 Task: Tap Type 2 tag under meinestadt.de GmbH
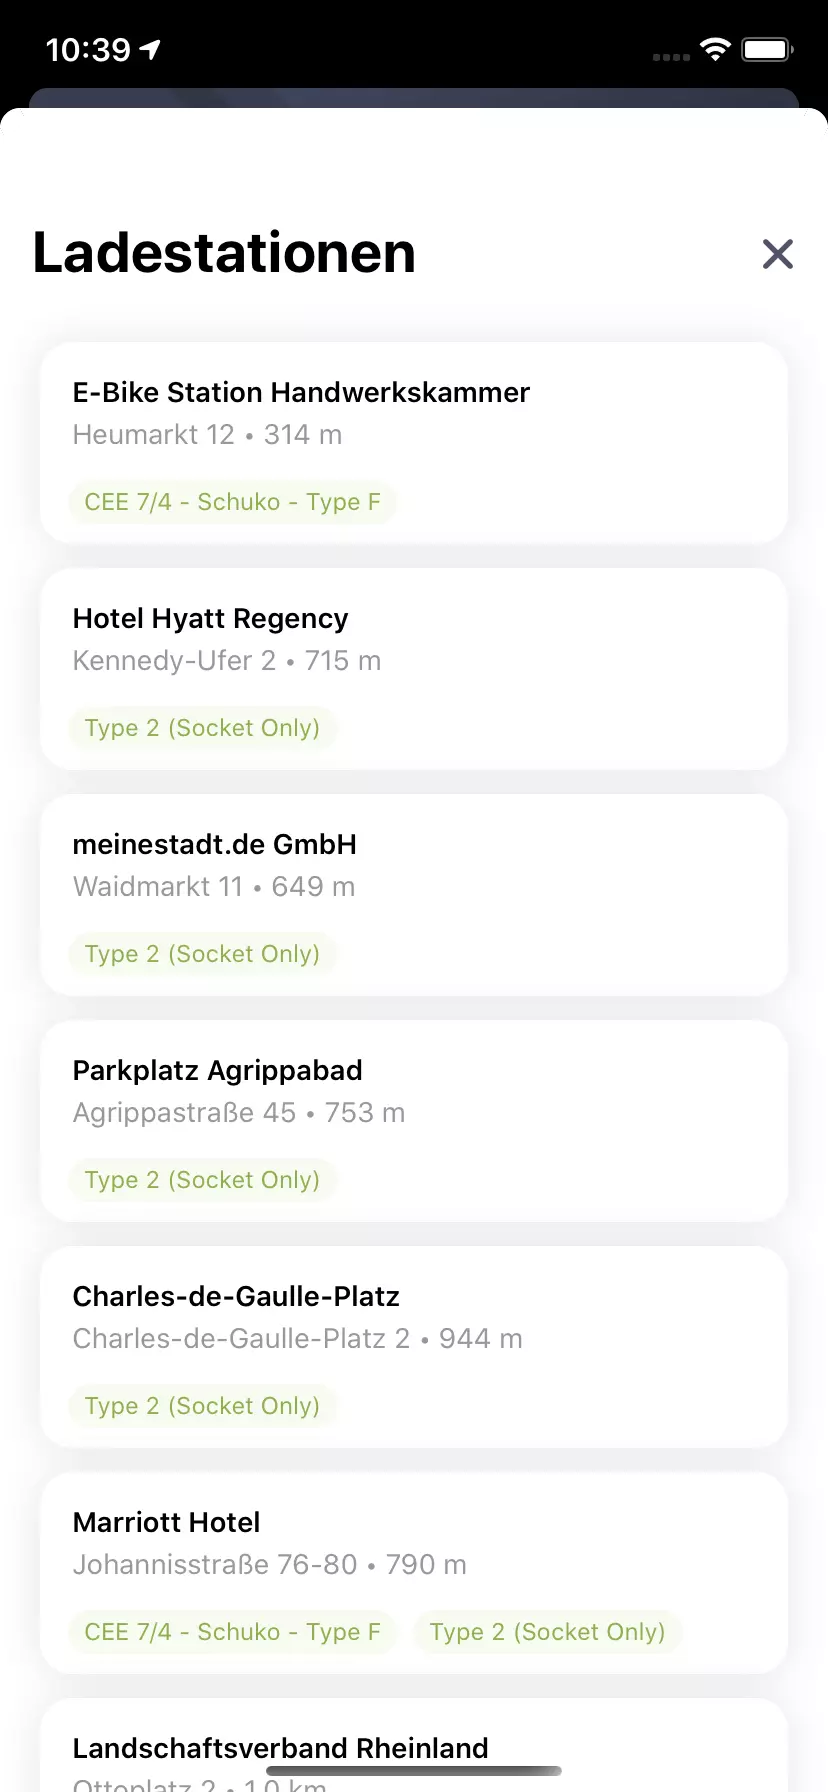(x=202, y=954)
